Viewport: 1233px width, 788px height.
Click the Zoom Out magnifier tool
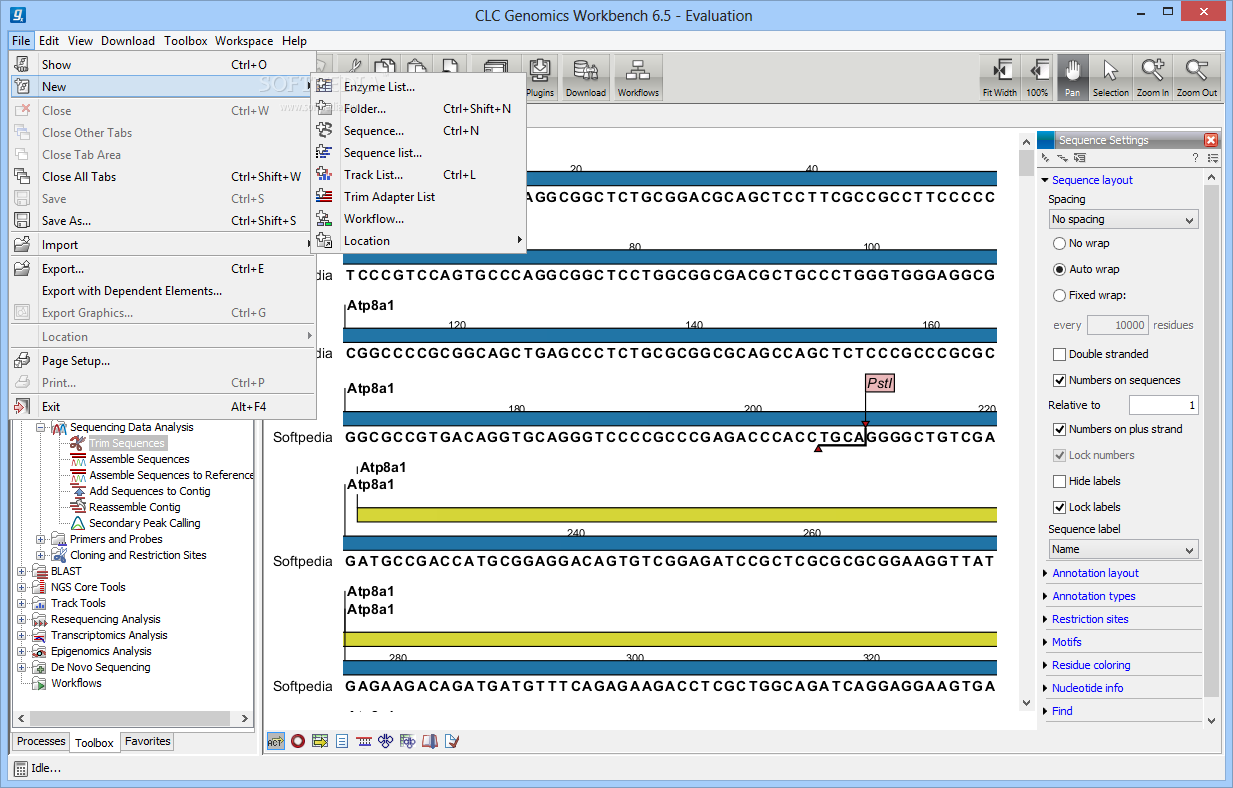[x=1196, y=77]
